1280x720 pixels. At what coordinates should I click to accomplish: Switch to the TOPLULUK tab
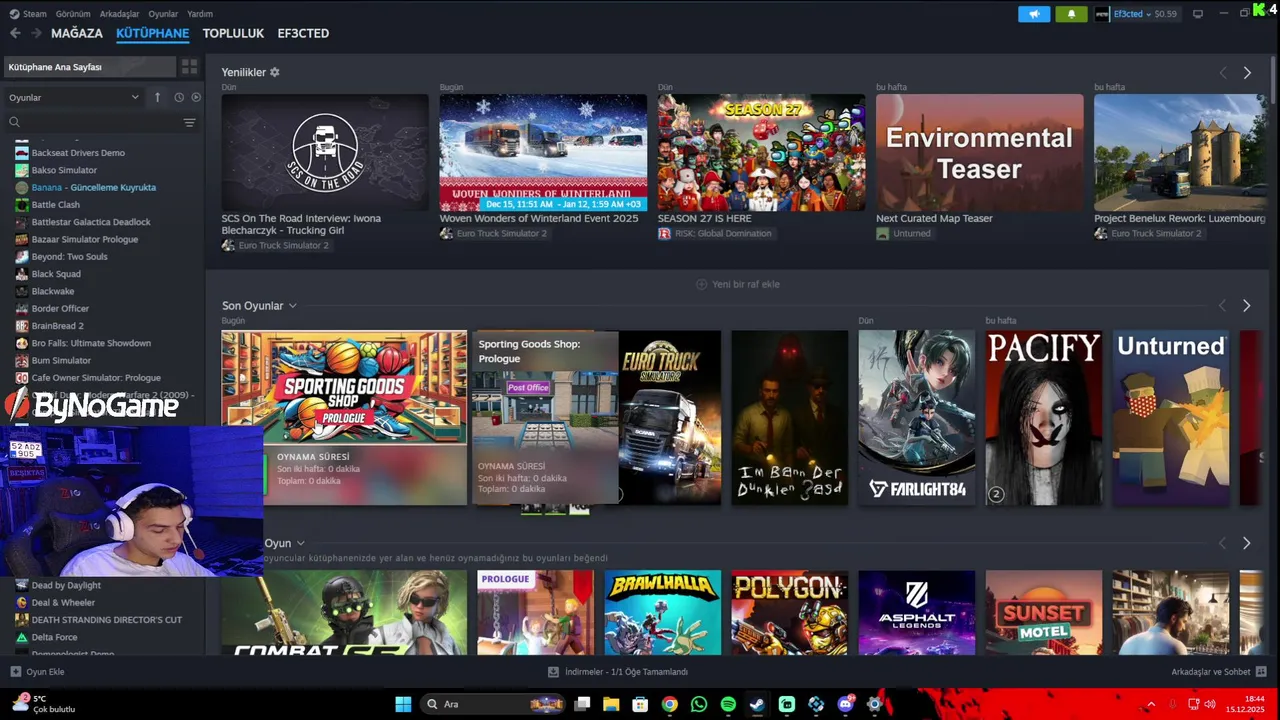[x=233, y=33]
